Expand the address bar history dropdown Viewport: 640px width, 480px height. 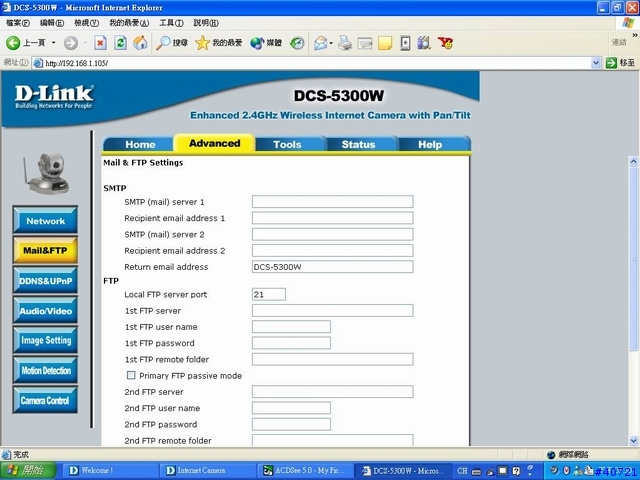click(x=596, y=63)
